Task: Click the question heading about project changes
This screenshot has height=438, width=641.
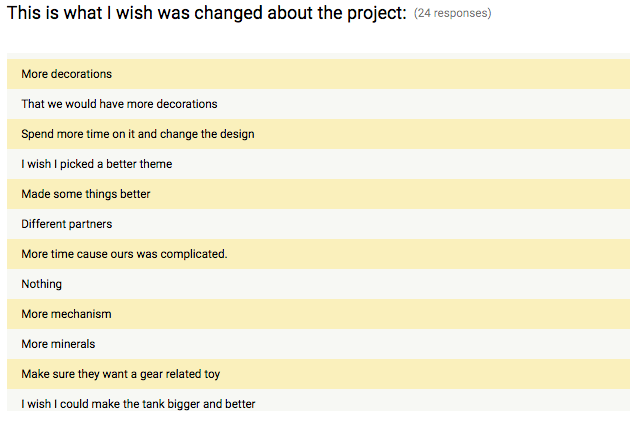Action: [x=206, y=14]
